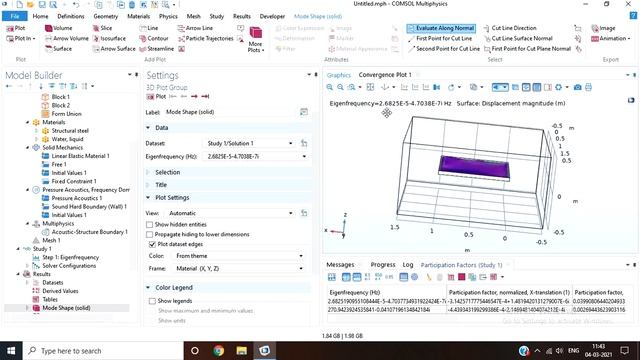Open the View dropdown set to Automatic
This screenshot has width=640, height=360.
point(230,213)
